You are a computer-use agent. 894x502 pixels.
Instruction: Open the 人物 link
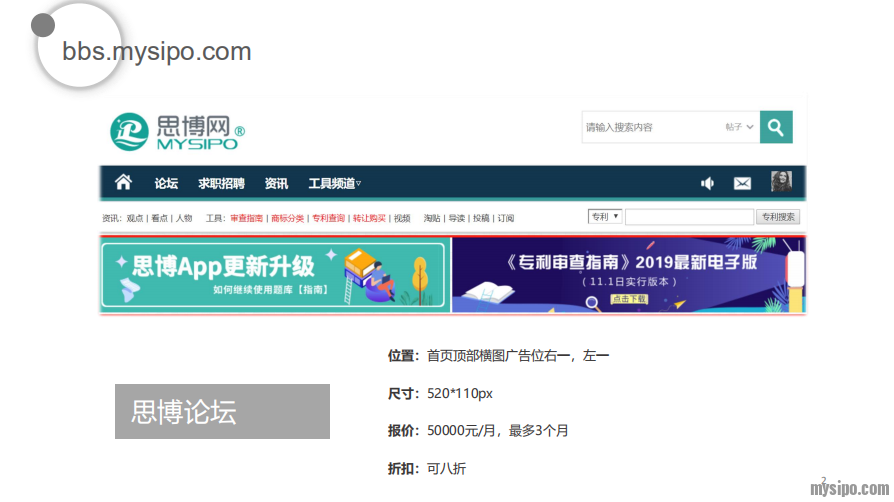click(184, 218)
